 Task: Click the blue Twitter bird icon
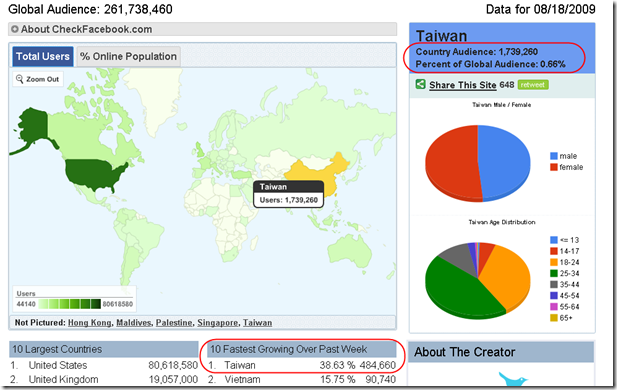513,379
